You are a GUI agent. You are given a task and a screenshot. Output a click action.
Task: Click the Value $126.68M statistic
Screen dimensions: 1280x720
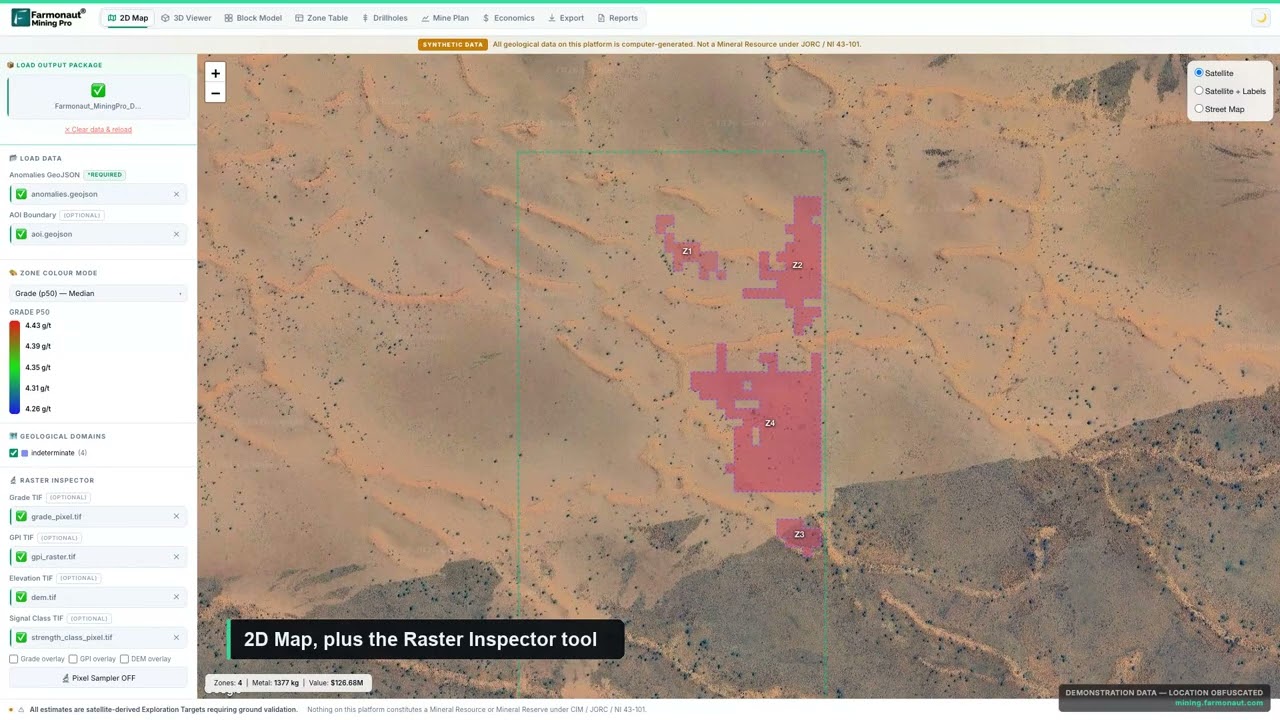336,683
